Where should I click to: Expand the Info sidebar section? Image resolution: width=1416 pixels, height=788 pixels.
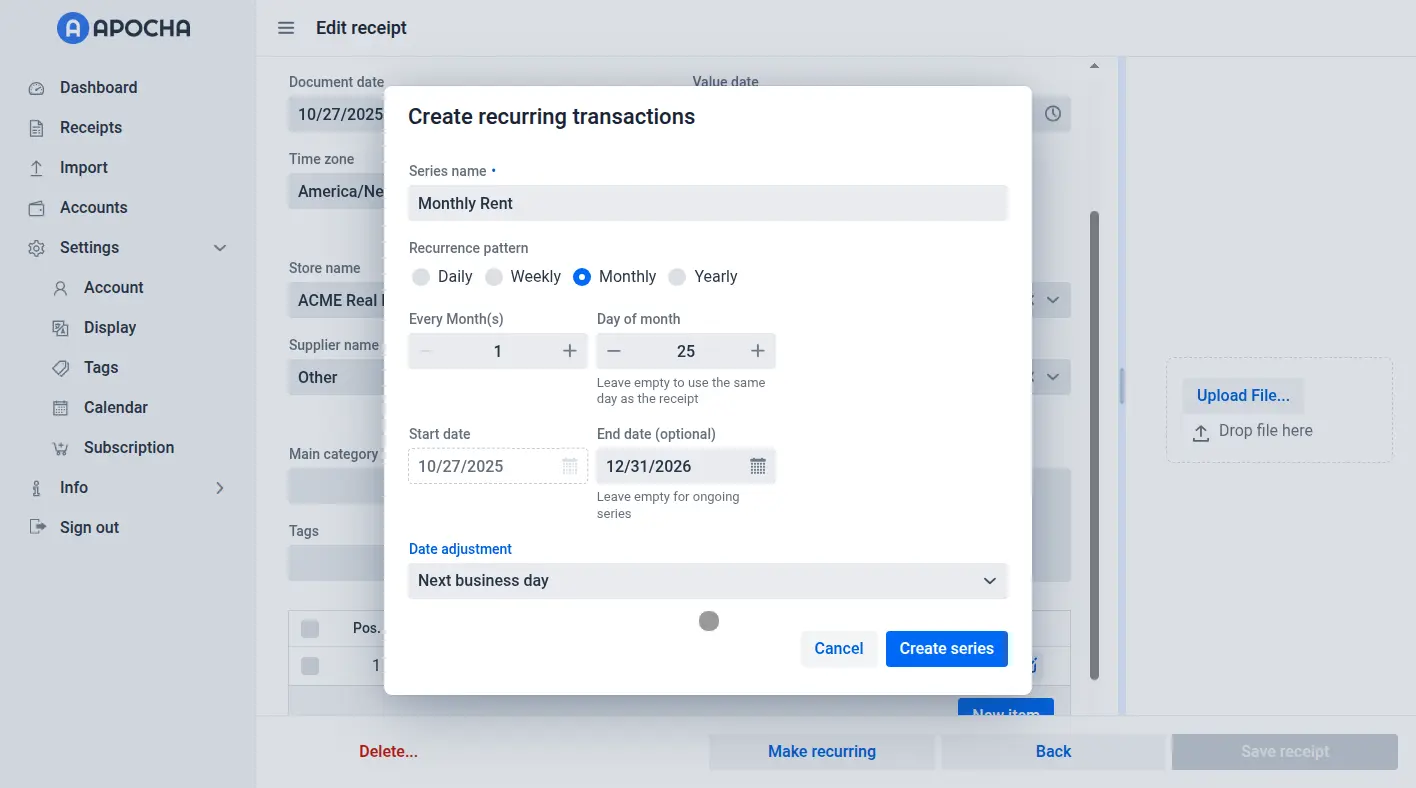pyautogui.click(x=220, y=488)
